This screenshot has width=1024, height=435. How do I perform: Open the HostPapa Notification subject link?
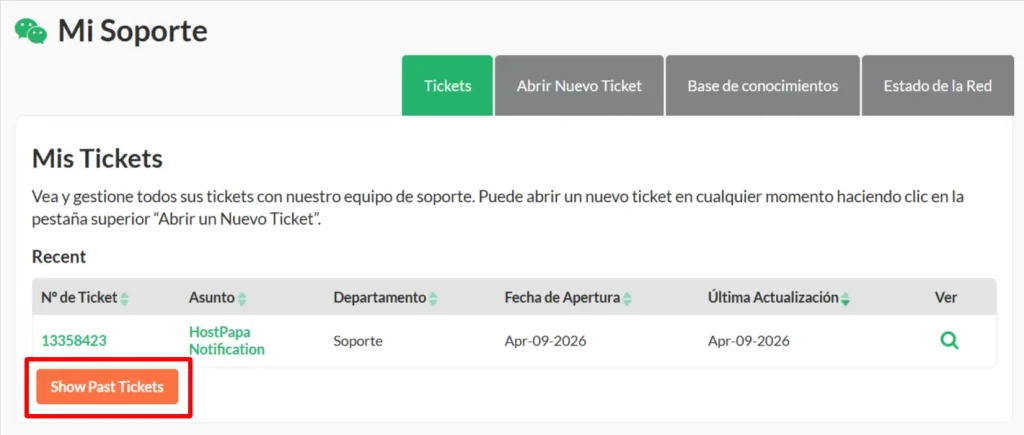pyautogui.click(x=227, y=341)
